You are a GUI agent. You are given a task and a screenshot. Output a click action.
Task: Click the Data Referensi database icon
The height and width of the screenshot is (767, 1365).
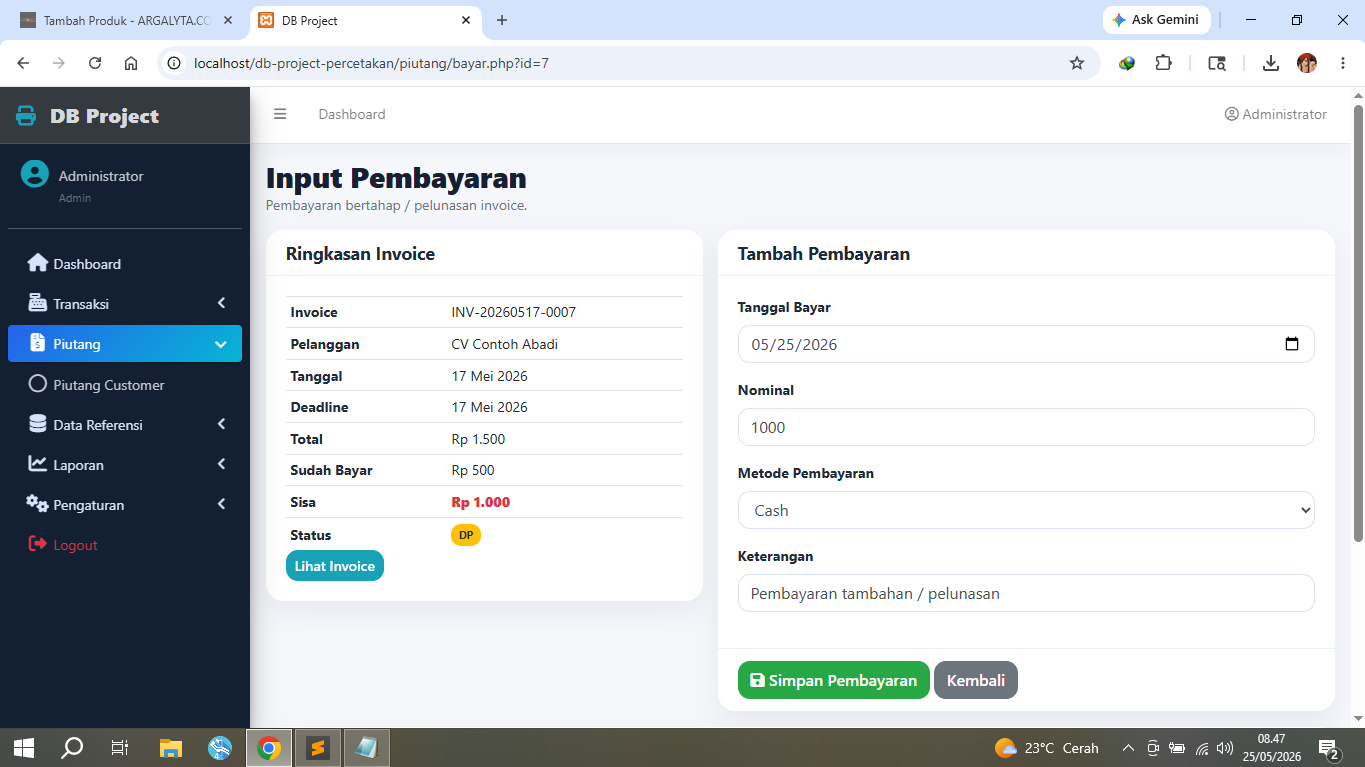(x=38, y=424)
